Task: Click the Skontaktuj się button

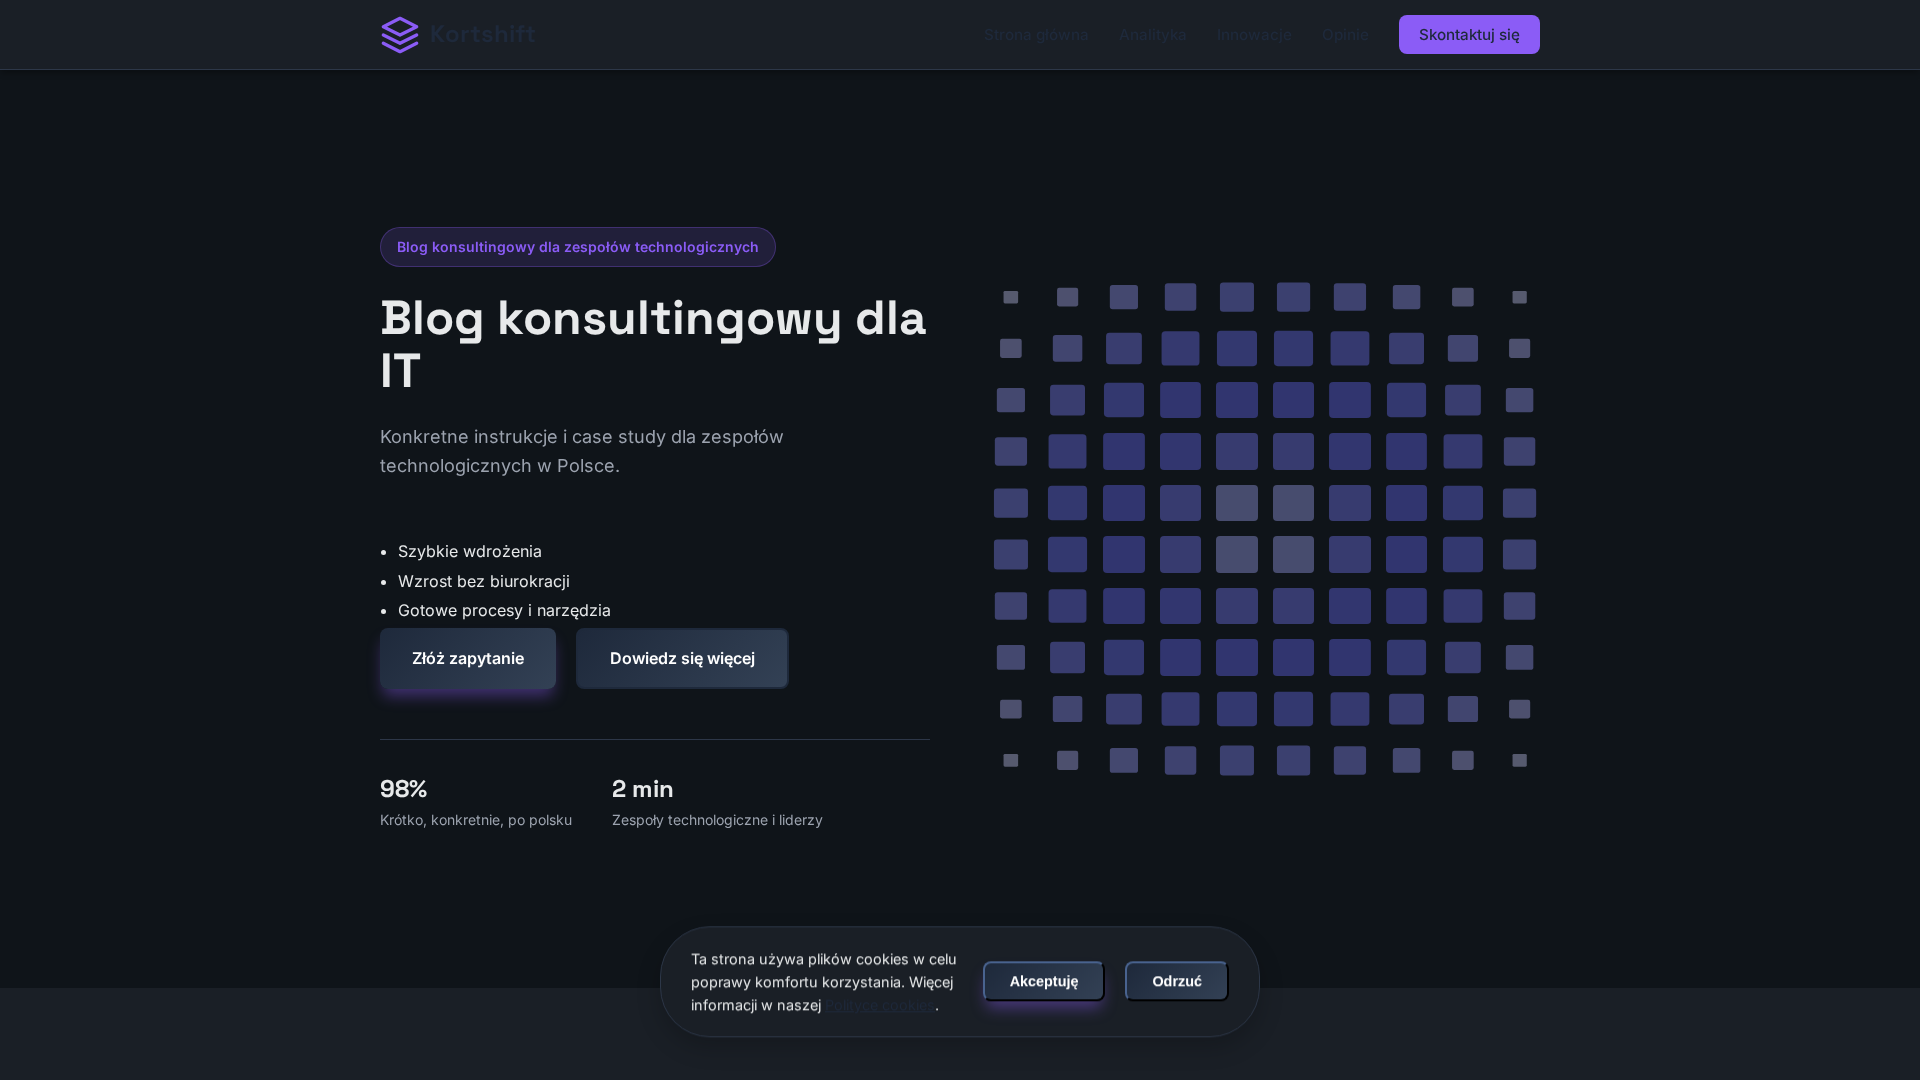Action: coord(1469,35)
